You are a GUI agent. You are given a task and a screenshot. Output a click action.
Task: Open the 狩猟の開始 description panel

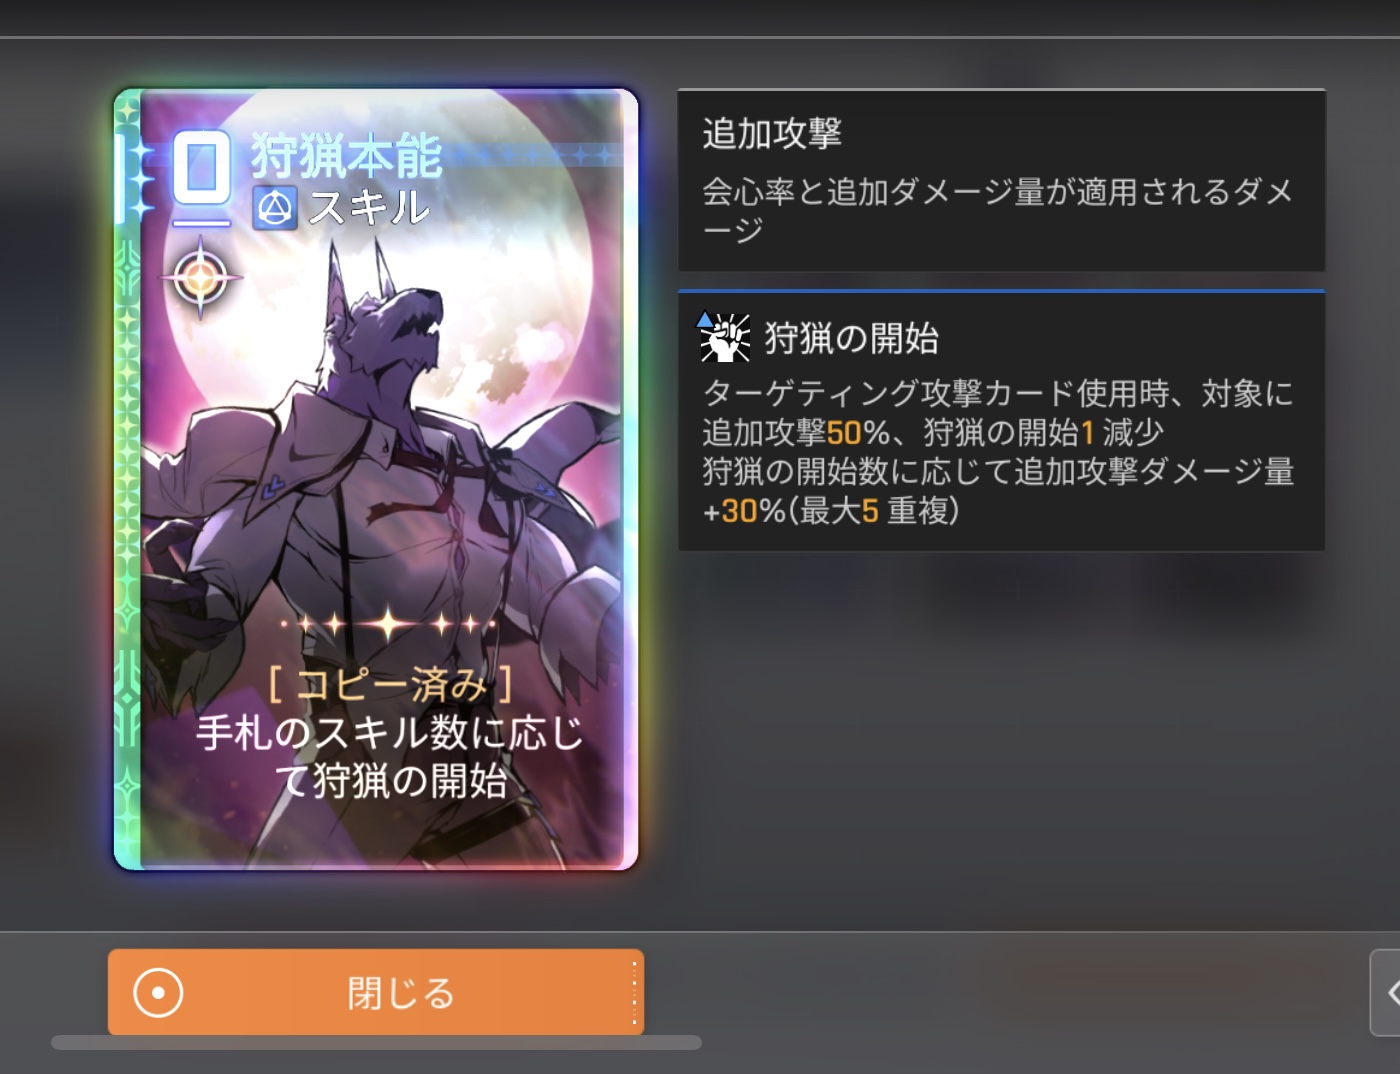click(1001, 421)
